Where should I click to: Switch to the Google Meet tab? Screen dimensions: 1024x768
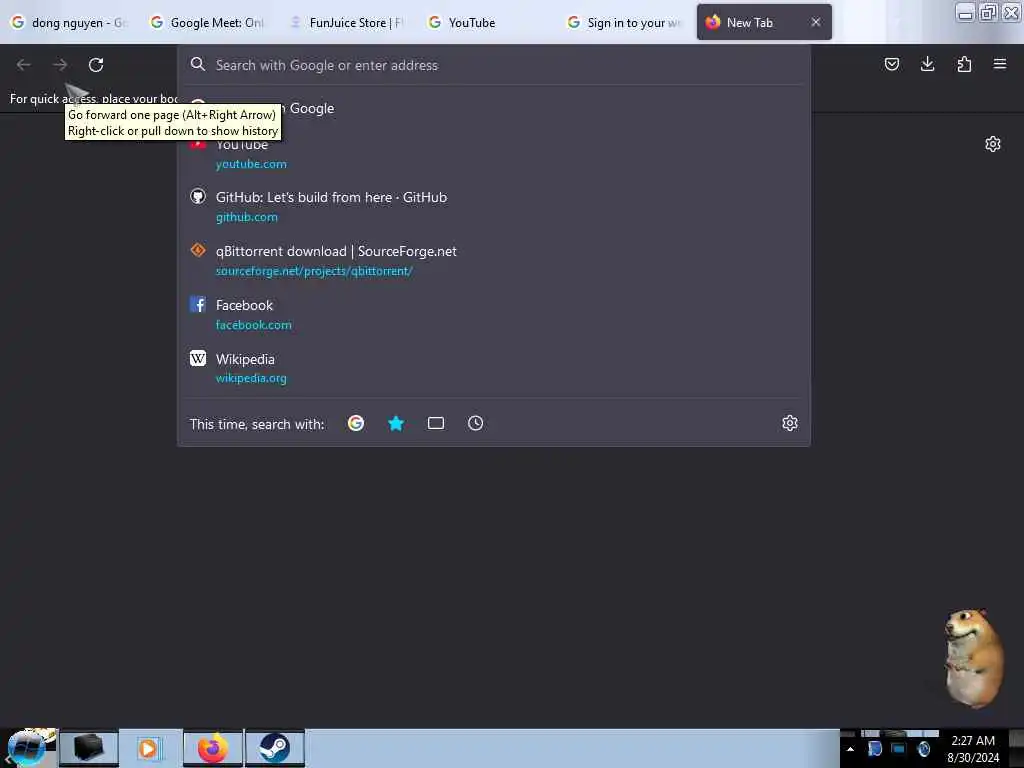tap(208, 23)
